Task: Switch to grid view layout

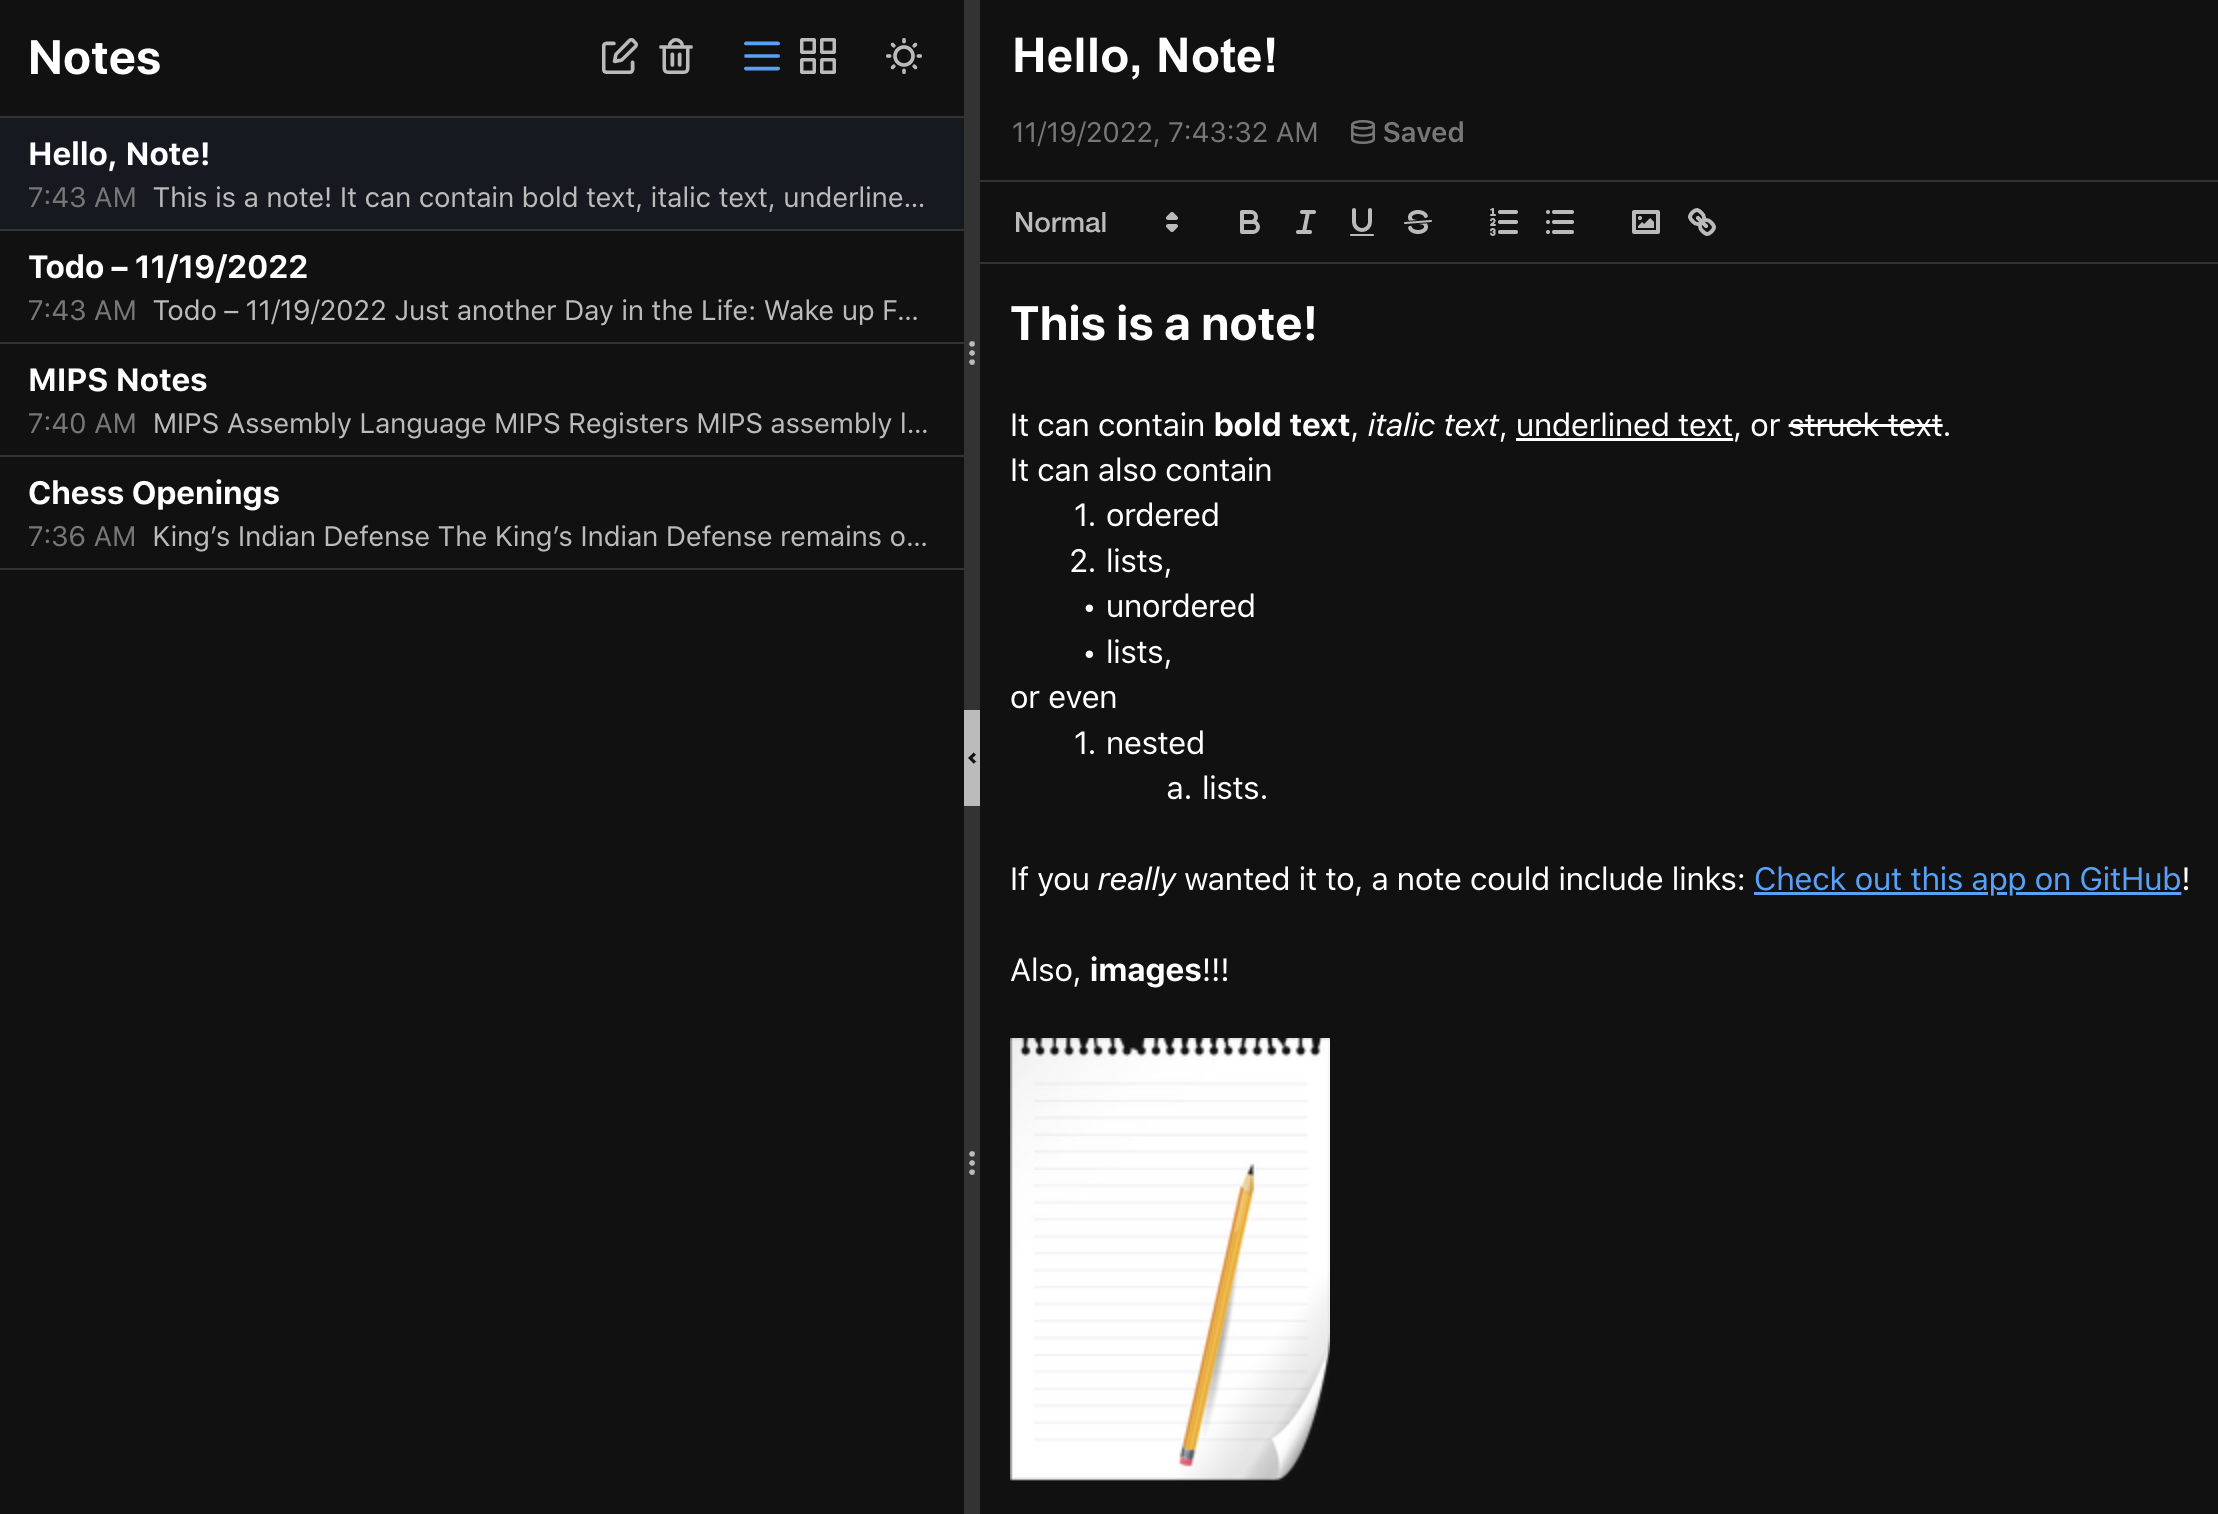Action: pyautogui.click(x=818, y=57)
